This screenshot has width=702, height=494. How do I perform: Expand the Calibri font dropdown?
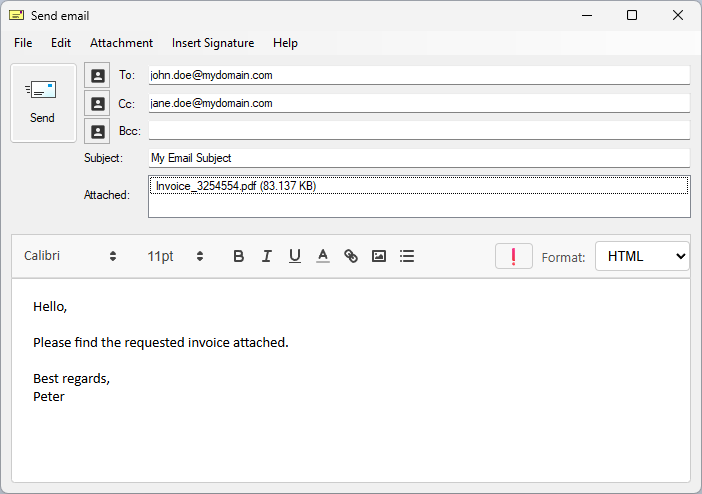pos(70,256)
